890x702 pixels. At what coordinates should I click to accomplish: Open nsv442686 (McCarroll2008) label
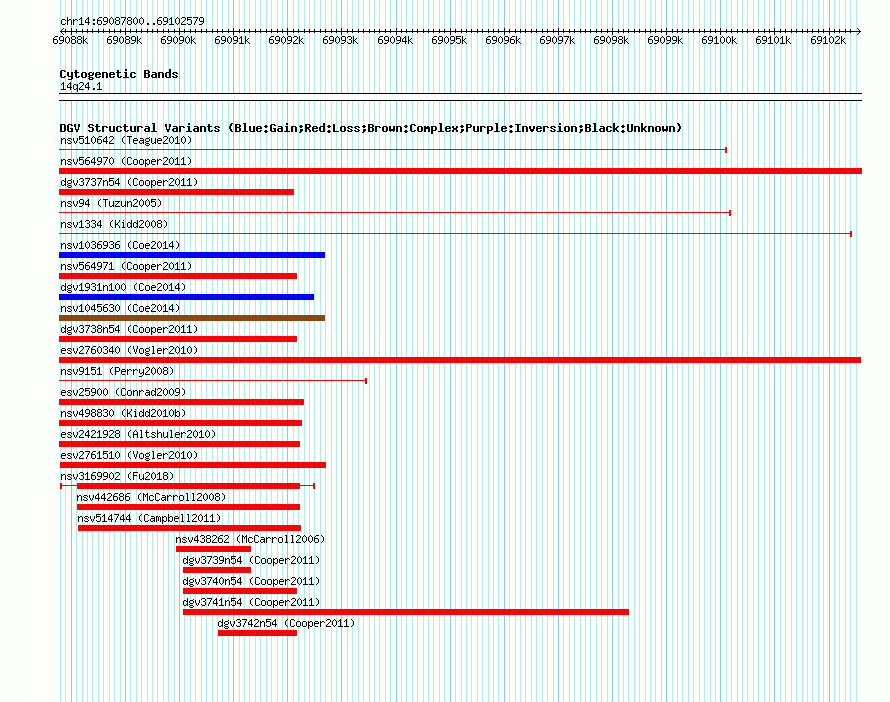tap(151, 497)
